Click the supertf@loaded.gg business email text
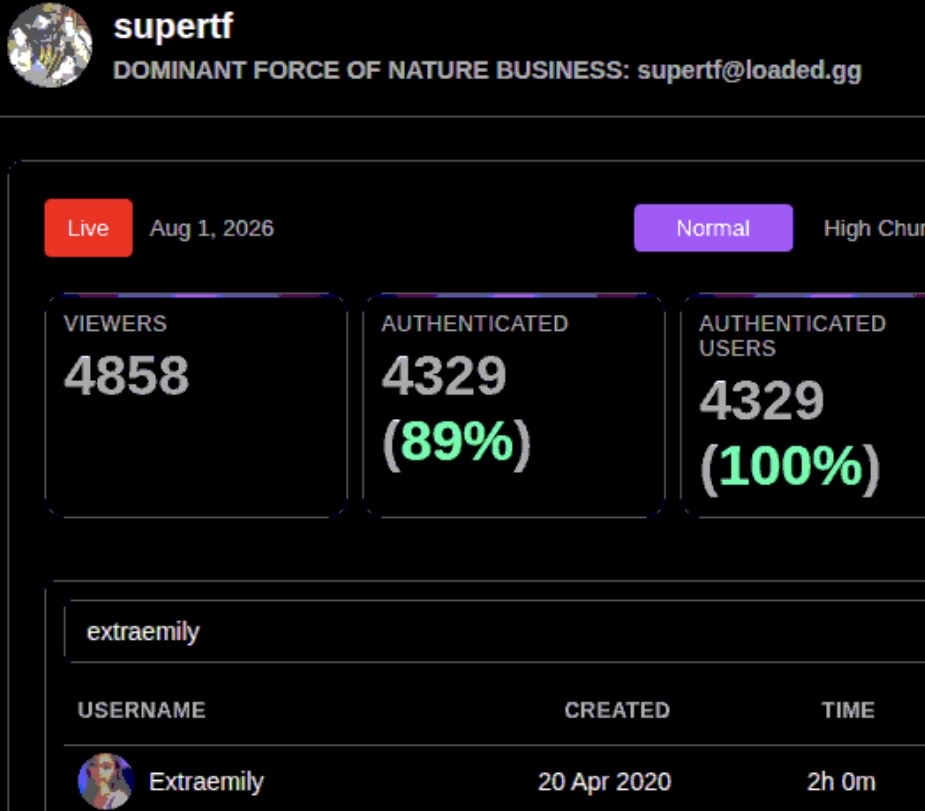 coord(749,70)
